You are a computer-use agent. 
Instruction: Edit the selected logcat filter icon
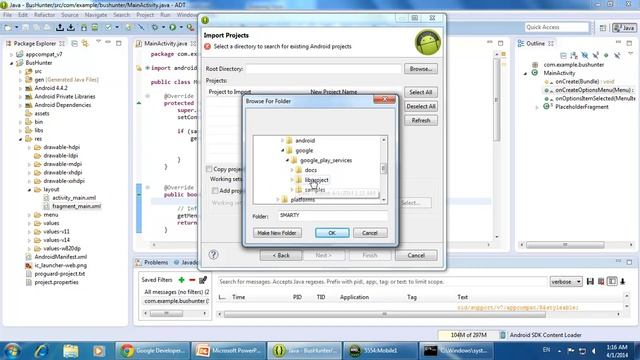203,280
